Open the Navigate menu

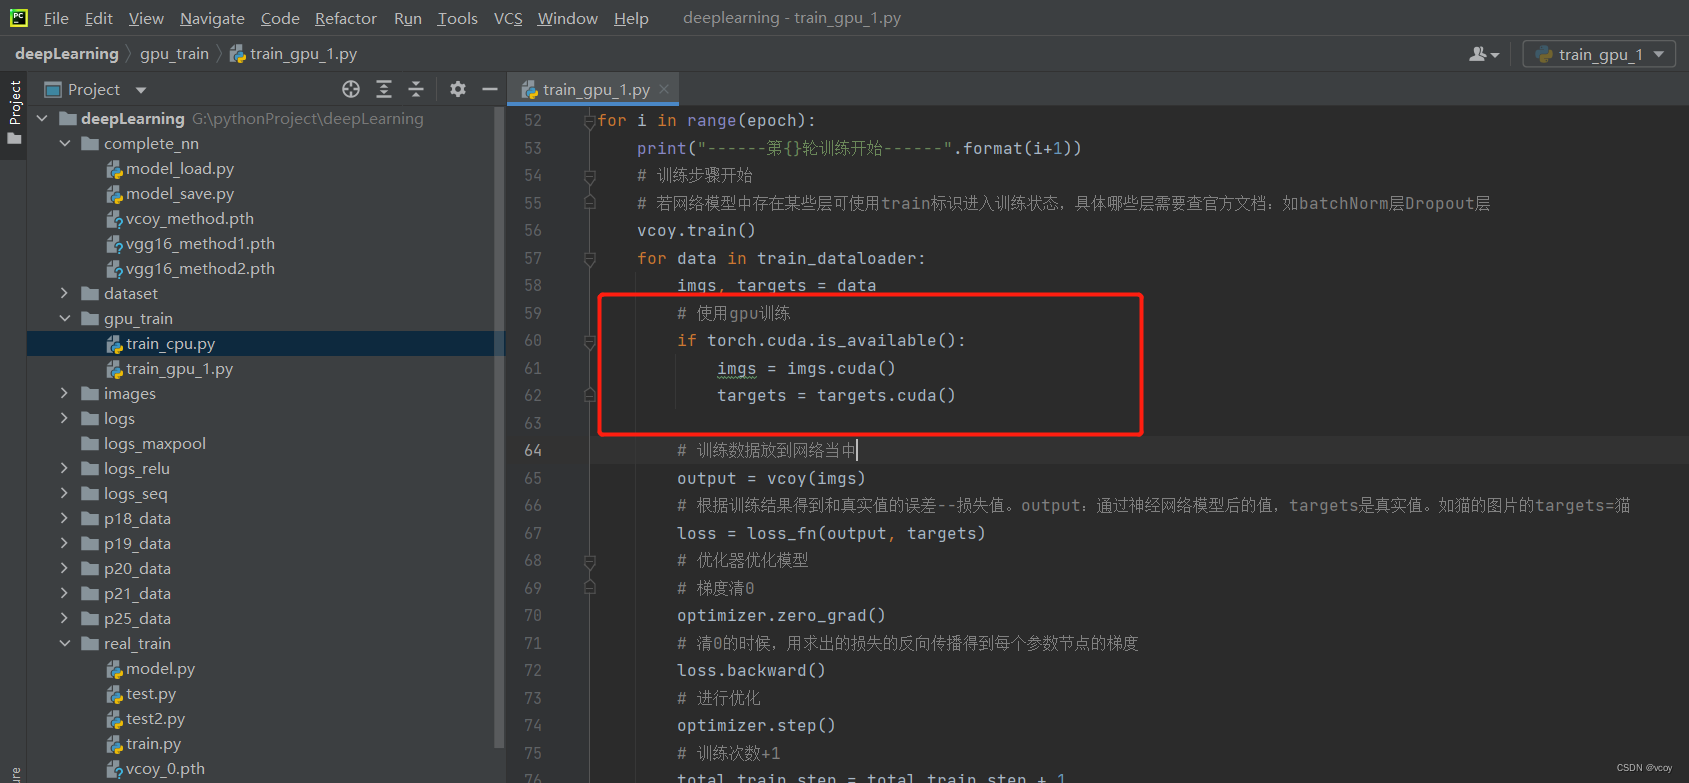[212, 18]
